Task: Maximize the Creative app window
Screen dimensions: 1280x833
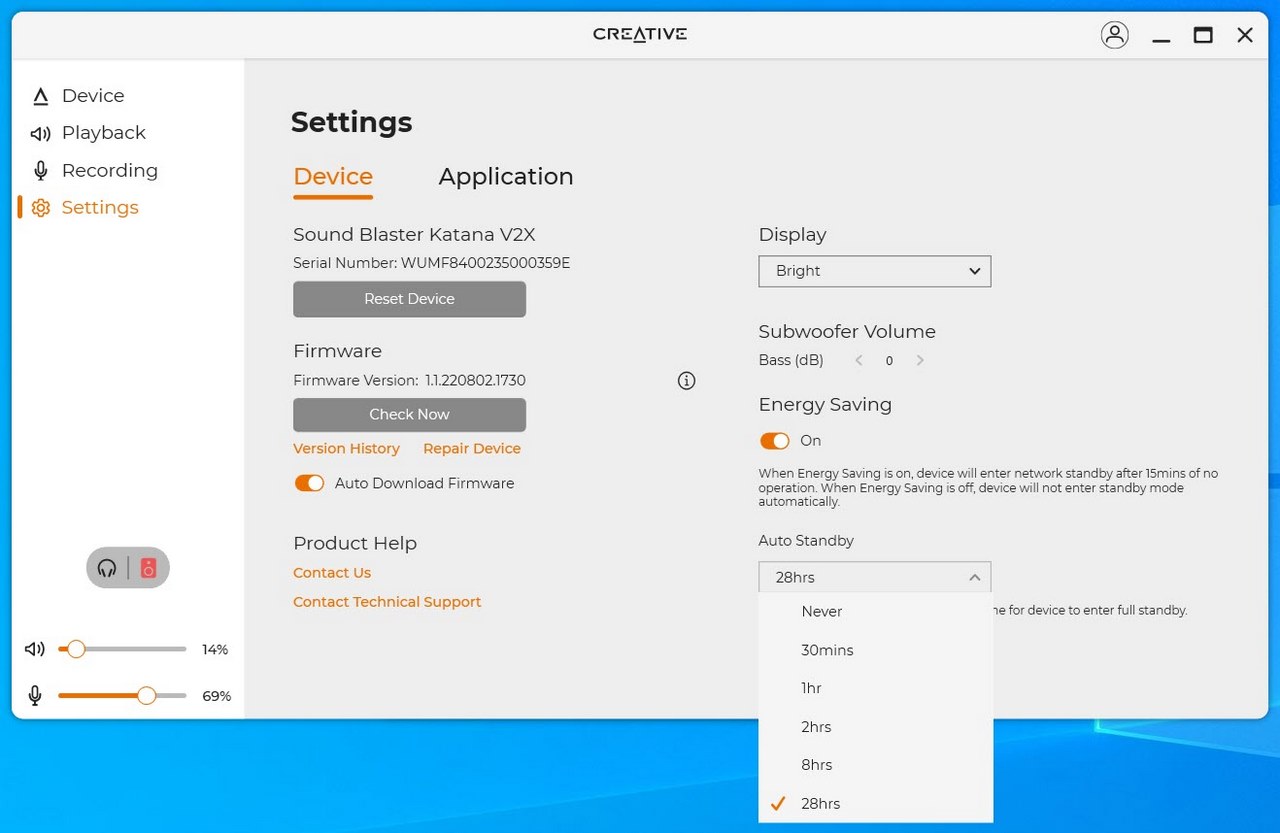Action: click(1203, 35)
